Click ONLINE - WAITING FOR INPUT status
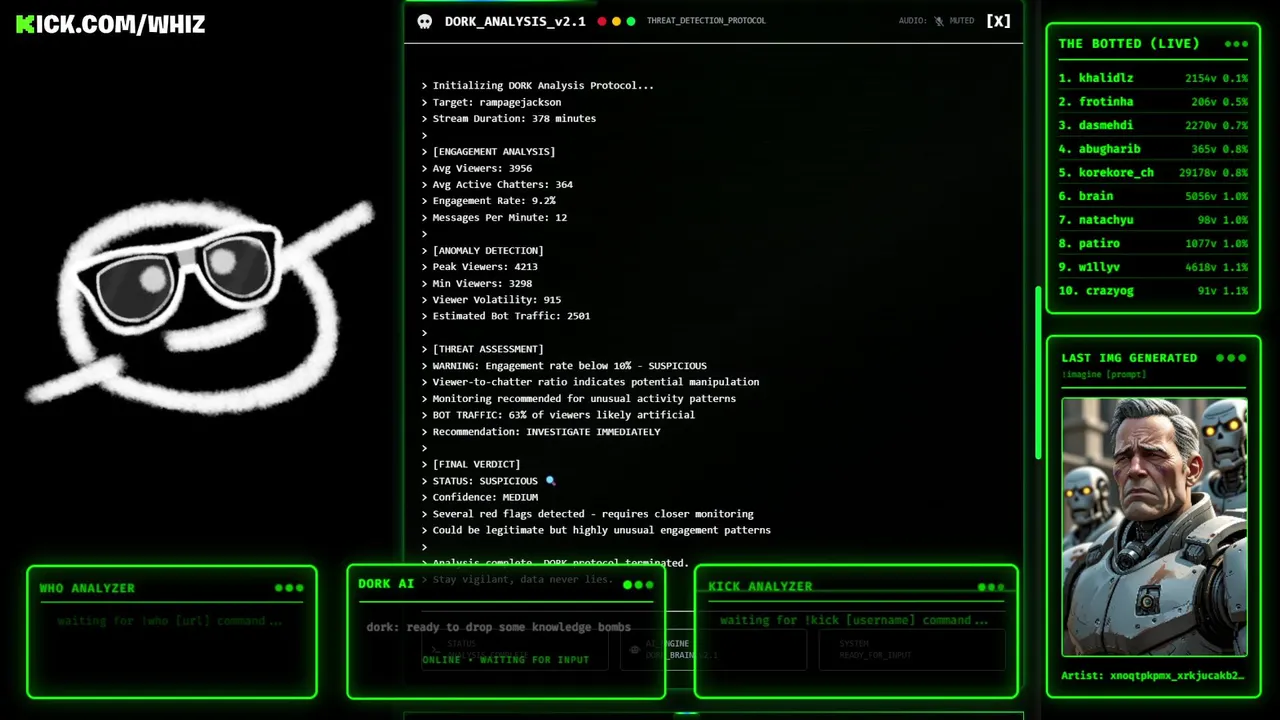 [x=505, y=660]
